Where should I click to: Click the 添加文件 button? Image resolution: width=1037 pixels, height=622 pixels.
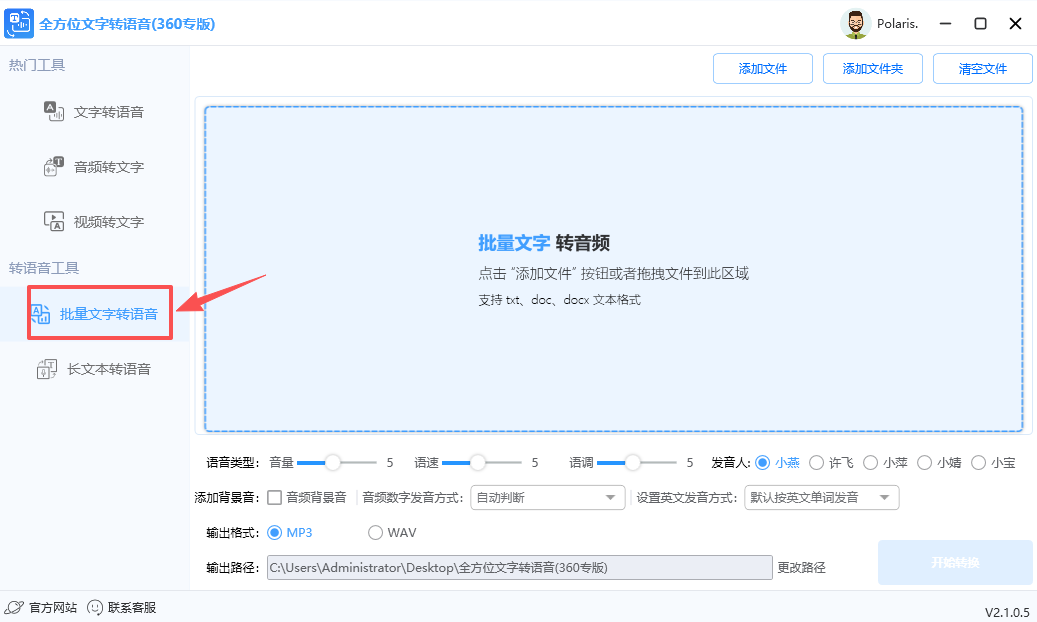(x=763, y=68)
